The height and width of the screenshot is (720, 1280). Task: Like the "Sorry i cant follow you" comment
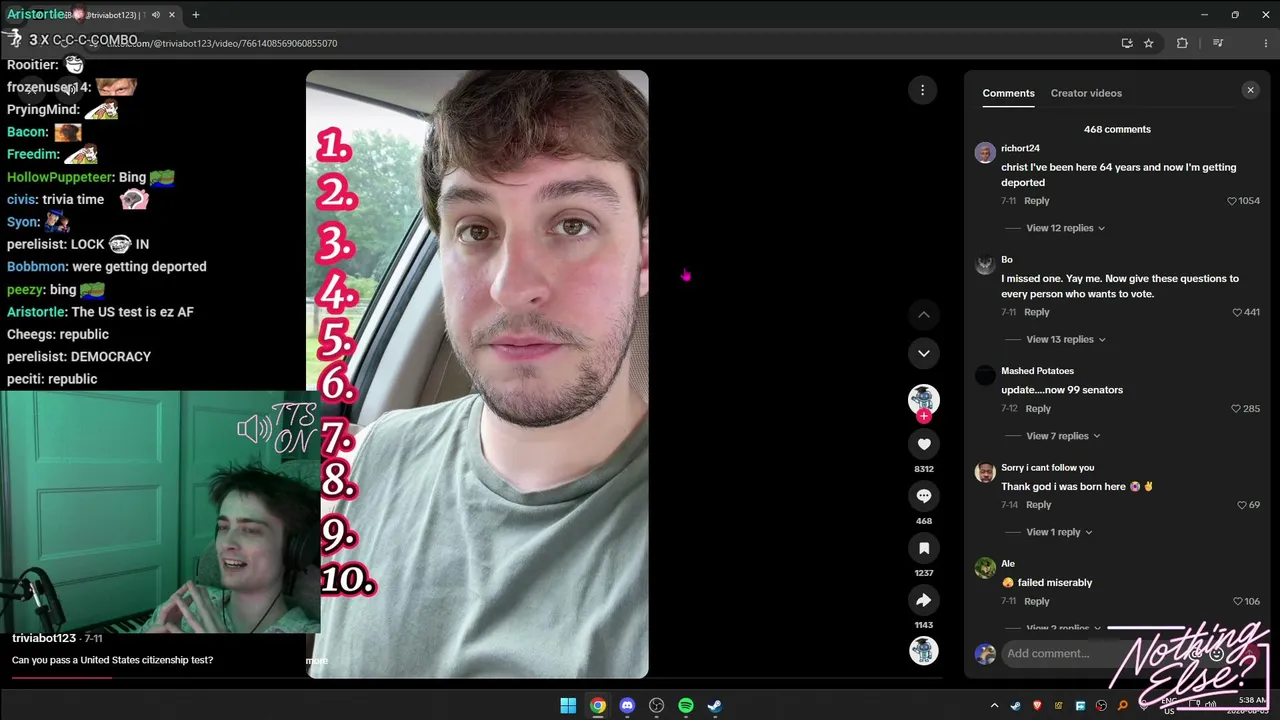tap(1243, 505)
